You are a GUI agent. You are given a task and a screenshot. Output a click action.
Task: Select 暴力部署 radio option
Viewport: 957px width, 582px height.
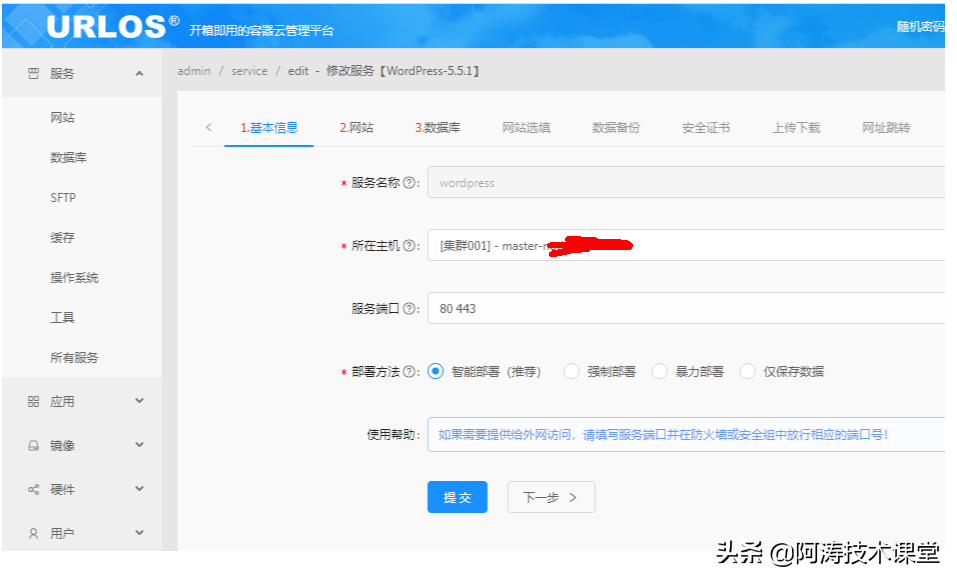coord(659,371)
